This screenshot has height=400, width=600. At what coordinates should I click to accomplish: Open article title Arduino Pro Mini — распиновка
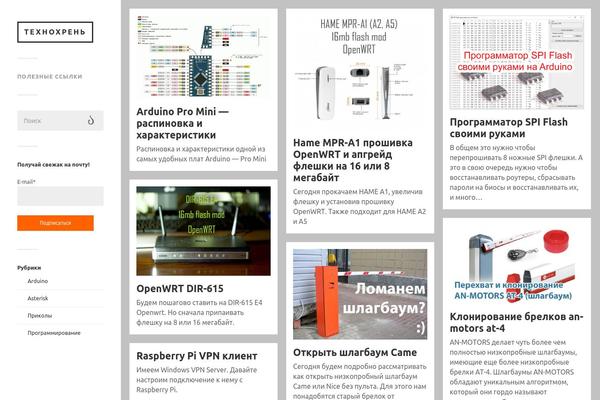183,123
